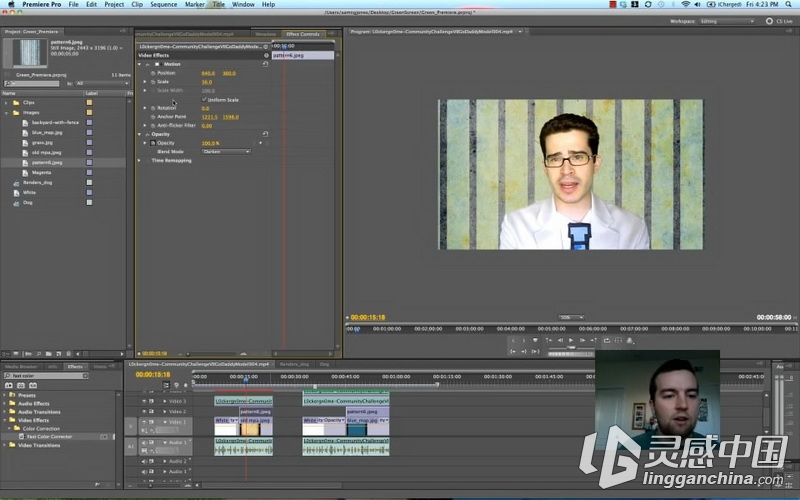Reset the Motion effect parameters
The image size is (800, 500).
tap(265, 64)
